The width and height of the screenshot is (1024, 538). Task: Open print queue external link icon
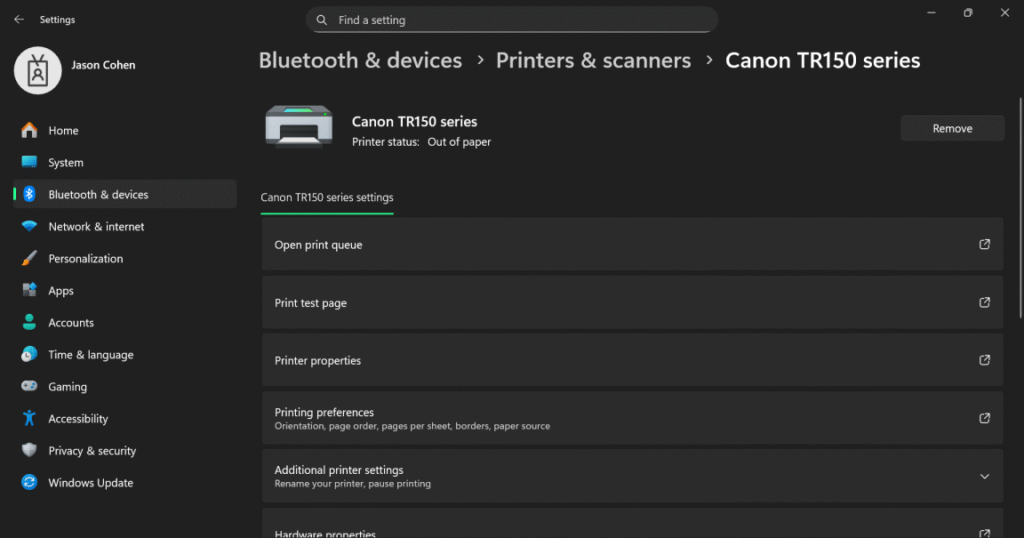(984, 245)
